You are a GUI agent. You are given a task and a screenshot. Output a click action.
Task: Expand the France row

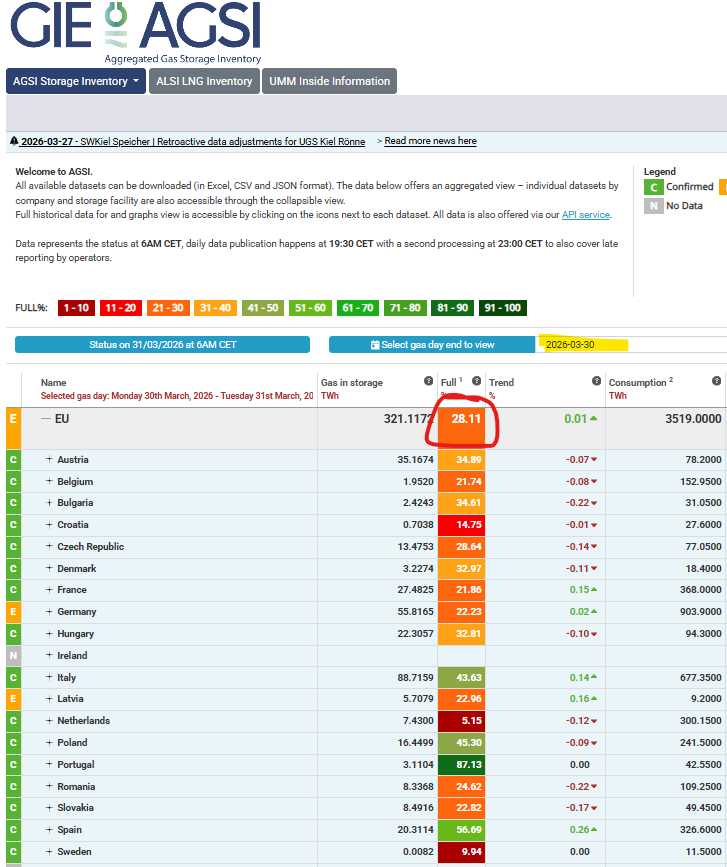[49, 589]
